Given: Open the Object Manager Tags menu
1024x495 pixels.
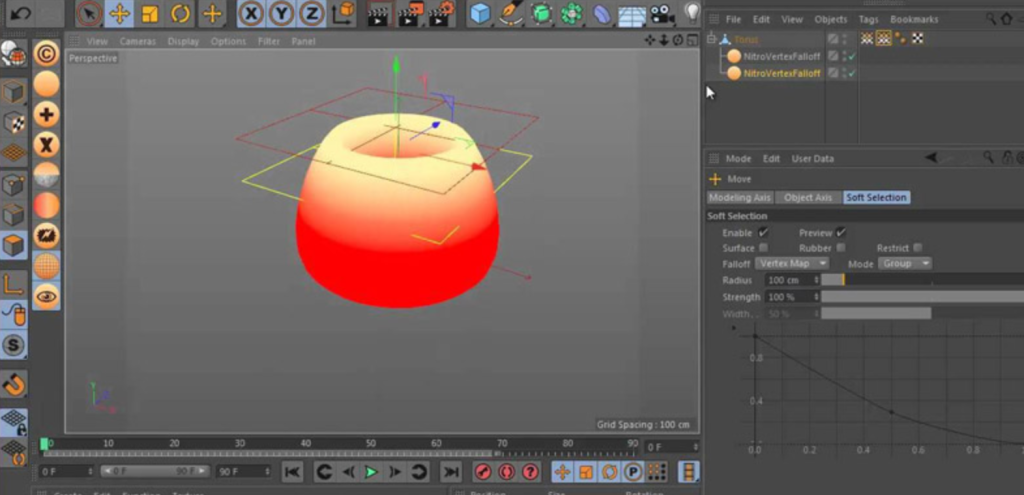Looking at the screenshot, I should click(x=868, y=20).
